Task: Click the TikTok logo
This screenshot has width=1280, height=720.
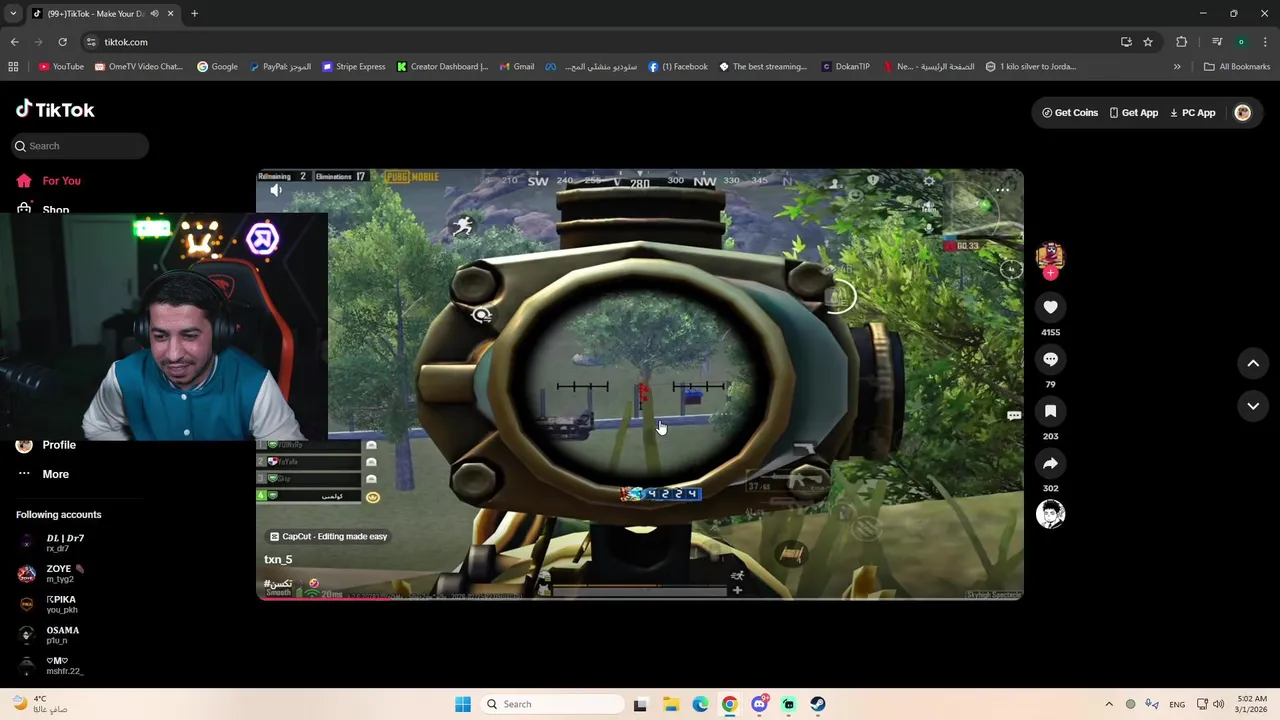Action: click(x=55, y=110)
